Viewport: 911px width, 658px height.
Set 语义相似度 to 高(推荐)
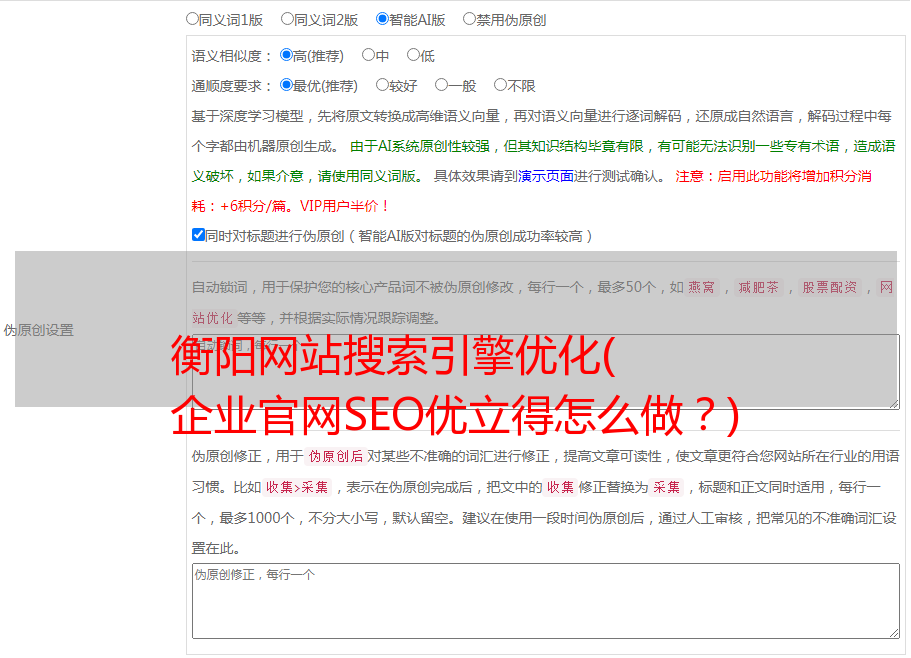(286, 55)
